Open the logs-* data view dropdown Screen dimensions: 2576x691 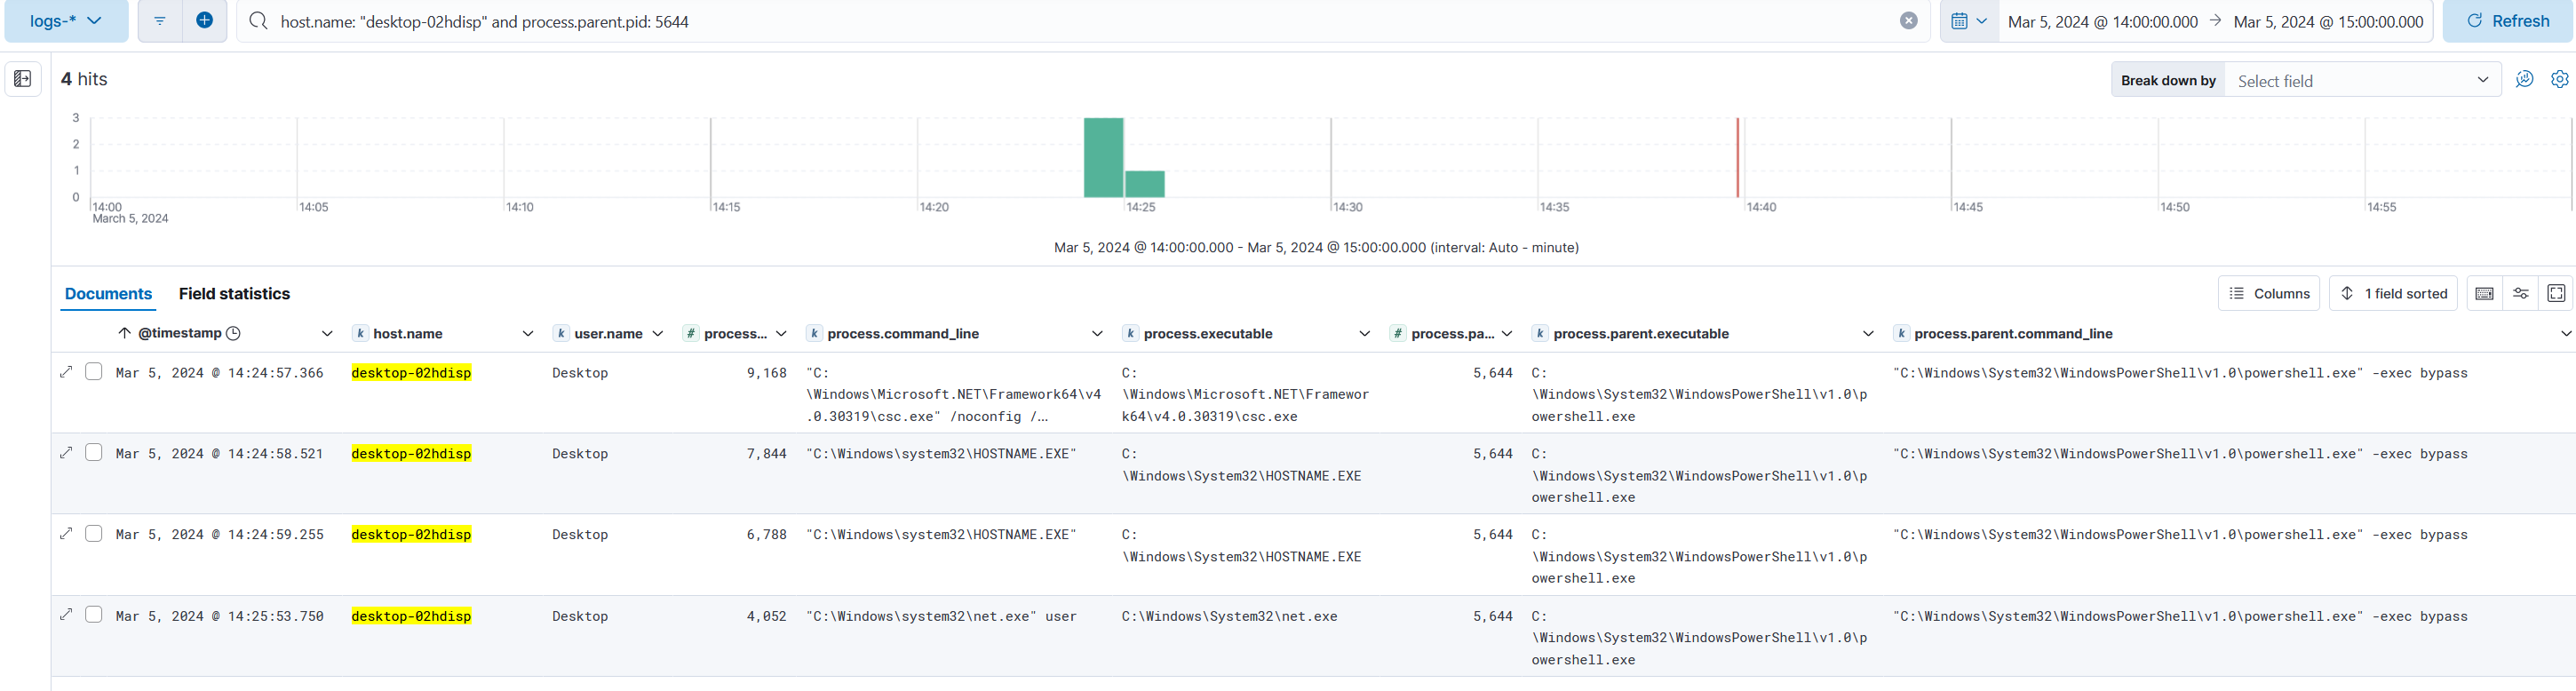tap(66, 21)
